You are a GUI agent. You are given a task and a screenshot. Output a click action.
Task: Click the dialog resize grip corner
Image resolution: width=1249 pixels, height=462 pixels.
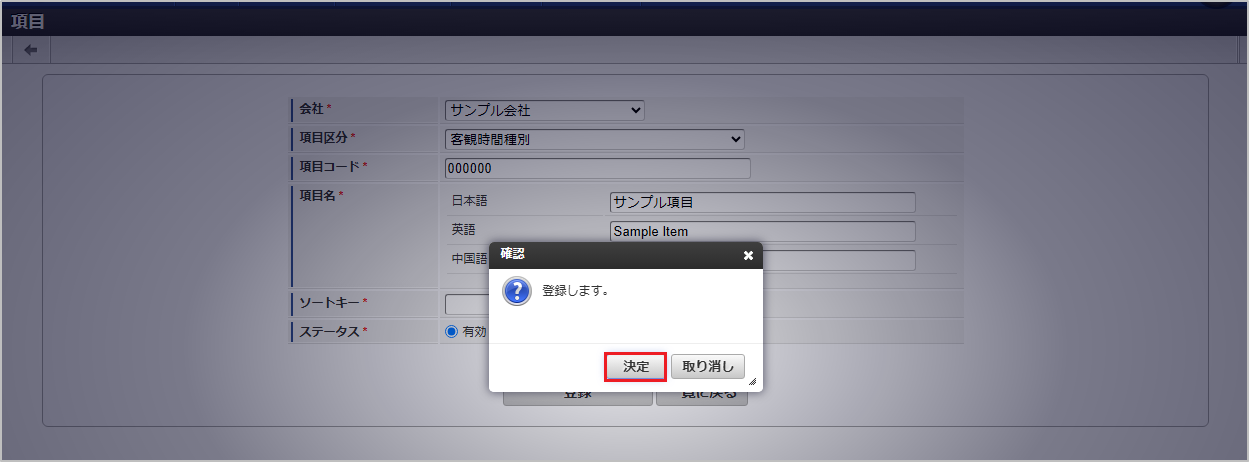(x=752, y=381)
